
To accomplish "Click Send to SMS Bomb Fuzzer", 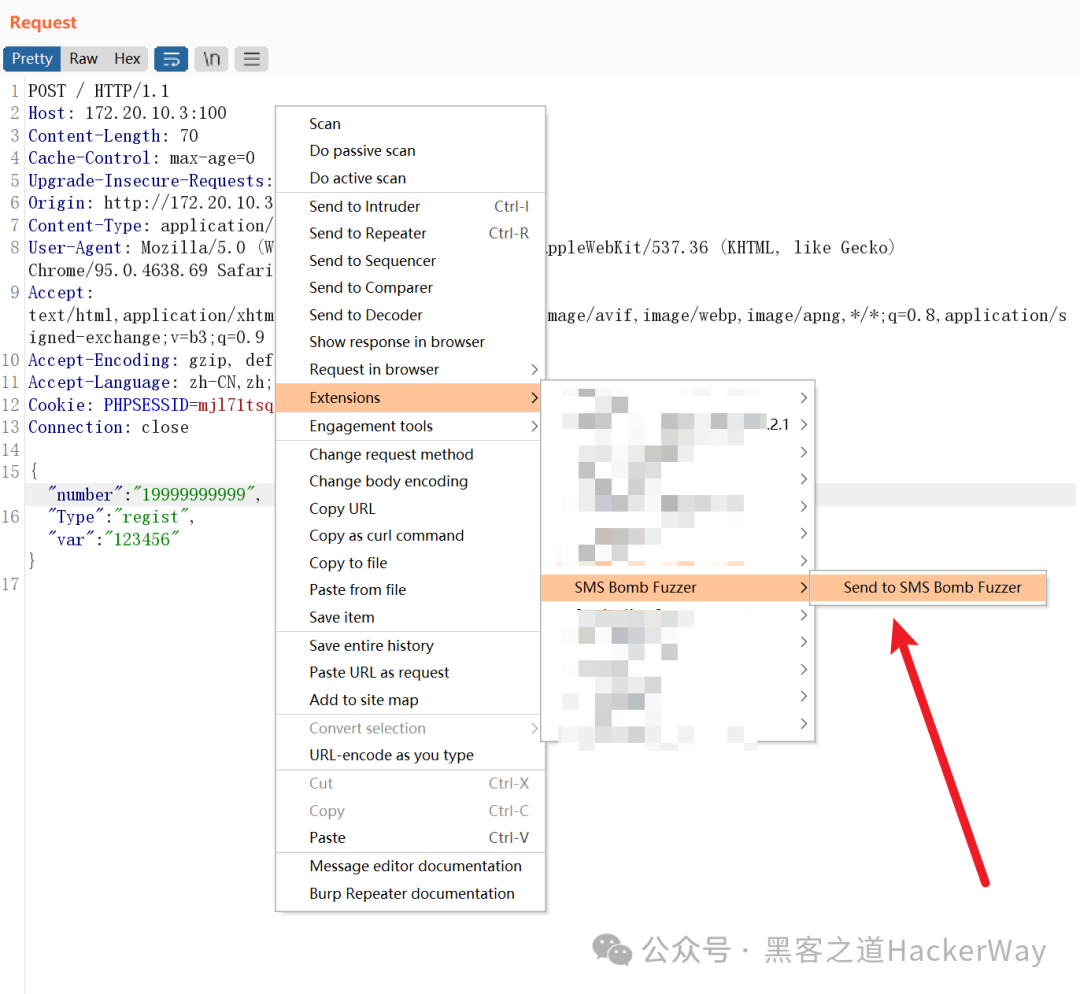I will (x=928, y=588).
